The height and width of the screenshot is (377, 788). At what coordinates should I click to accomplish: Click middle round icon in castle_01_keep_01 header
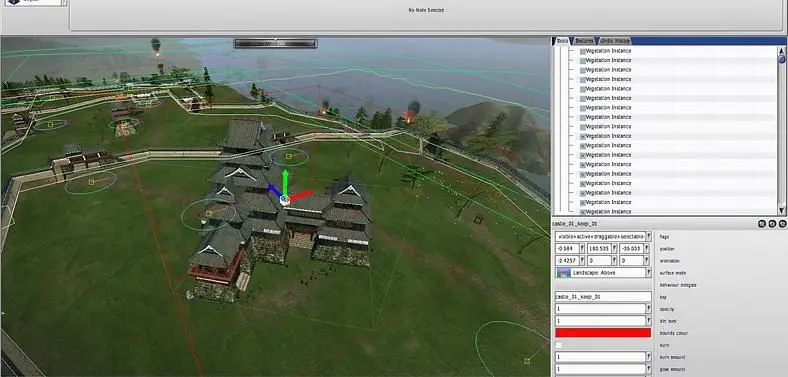coord(772,224)
